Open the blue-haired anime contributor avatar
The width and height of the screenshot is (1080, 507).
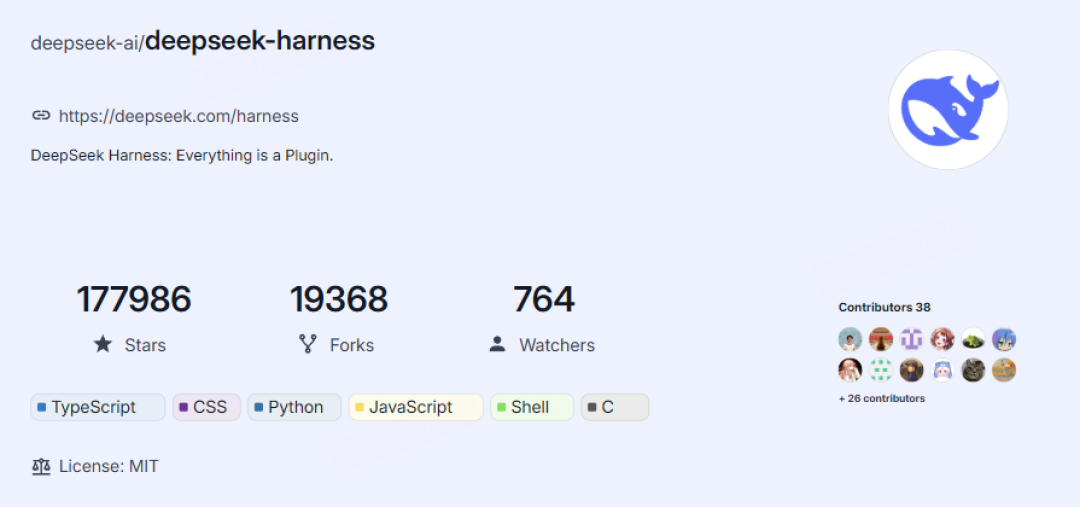point(1004,339)
